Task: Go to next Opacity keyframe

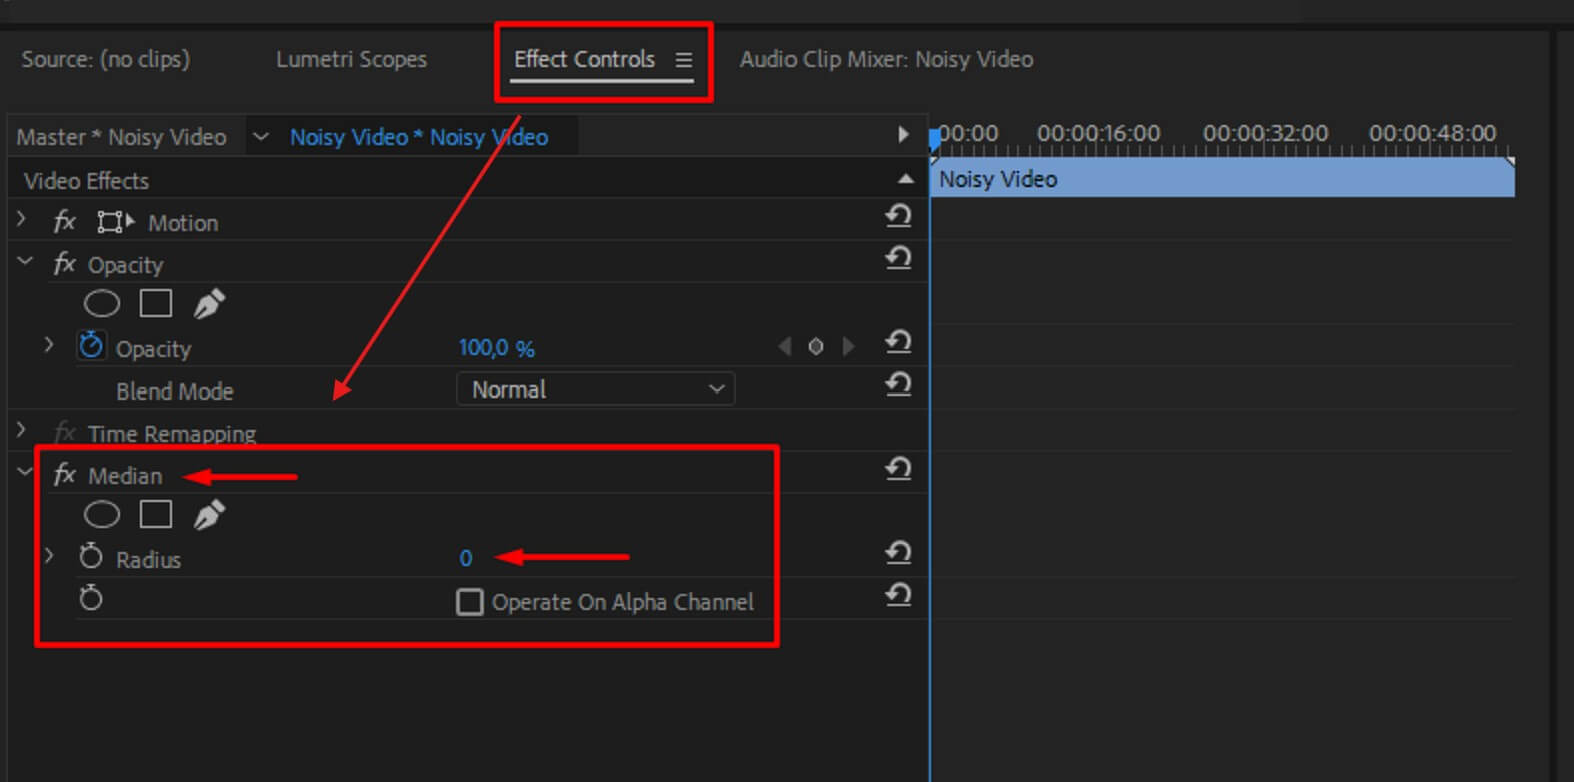Action: point(849,346)
